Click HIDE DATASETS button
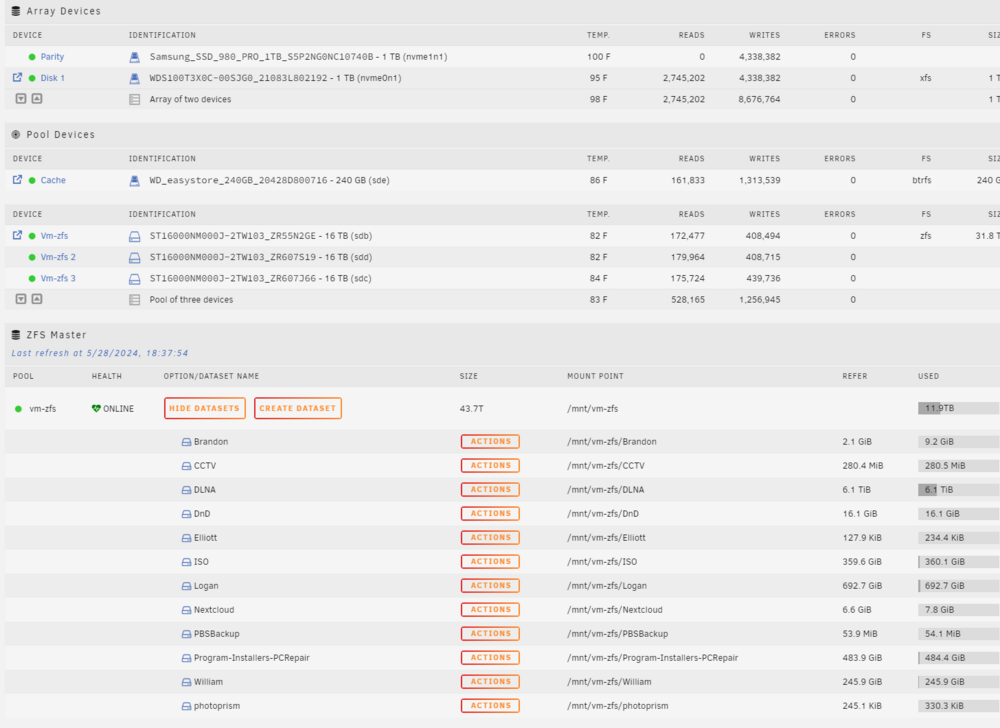1000x728 pixels. point(205,409)
